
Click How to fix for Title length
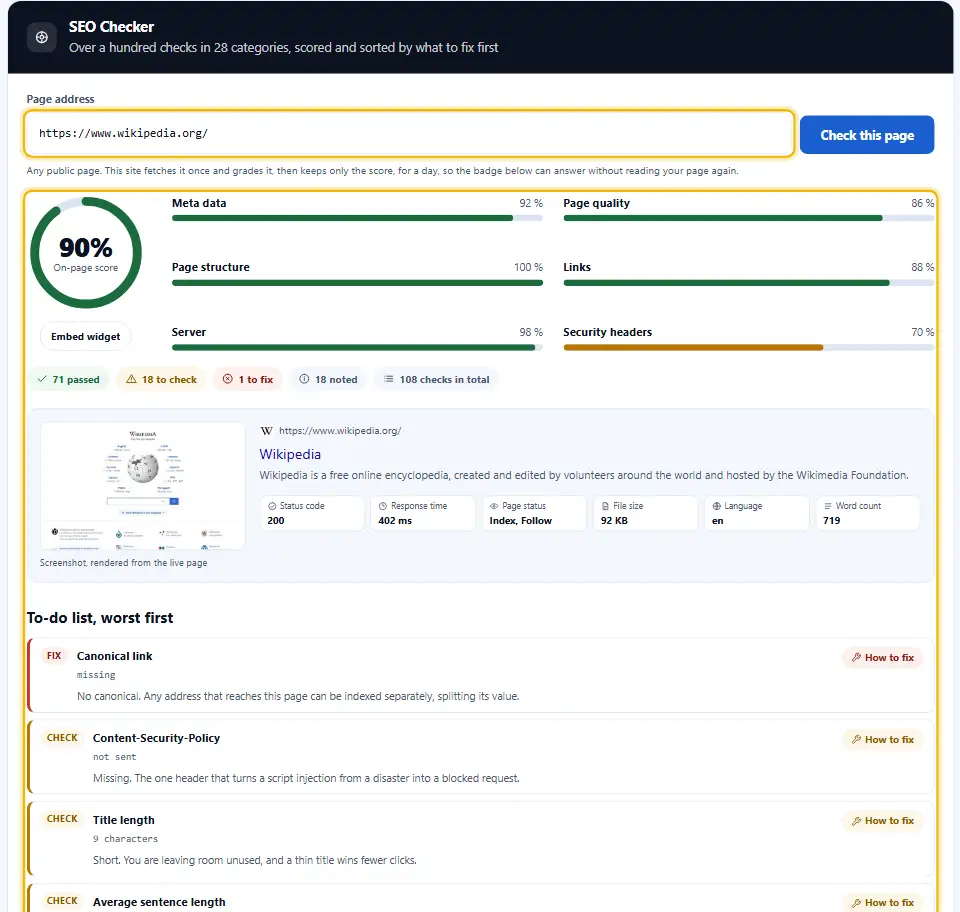point(882,821)
